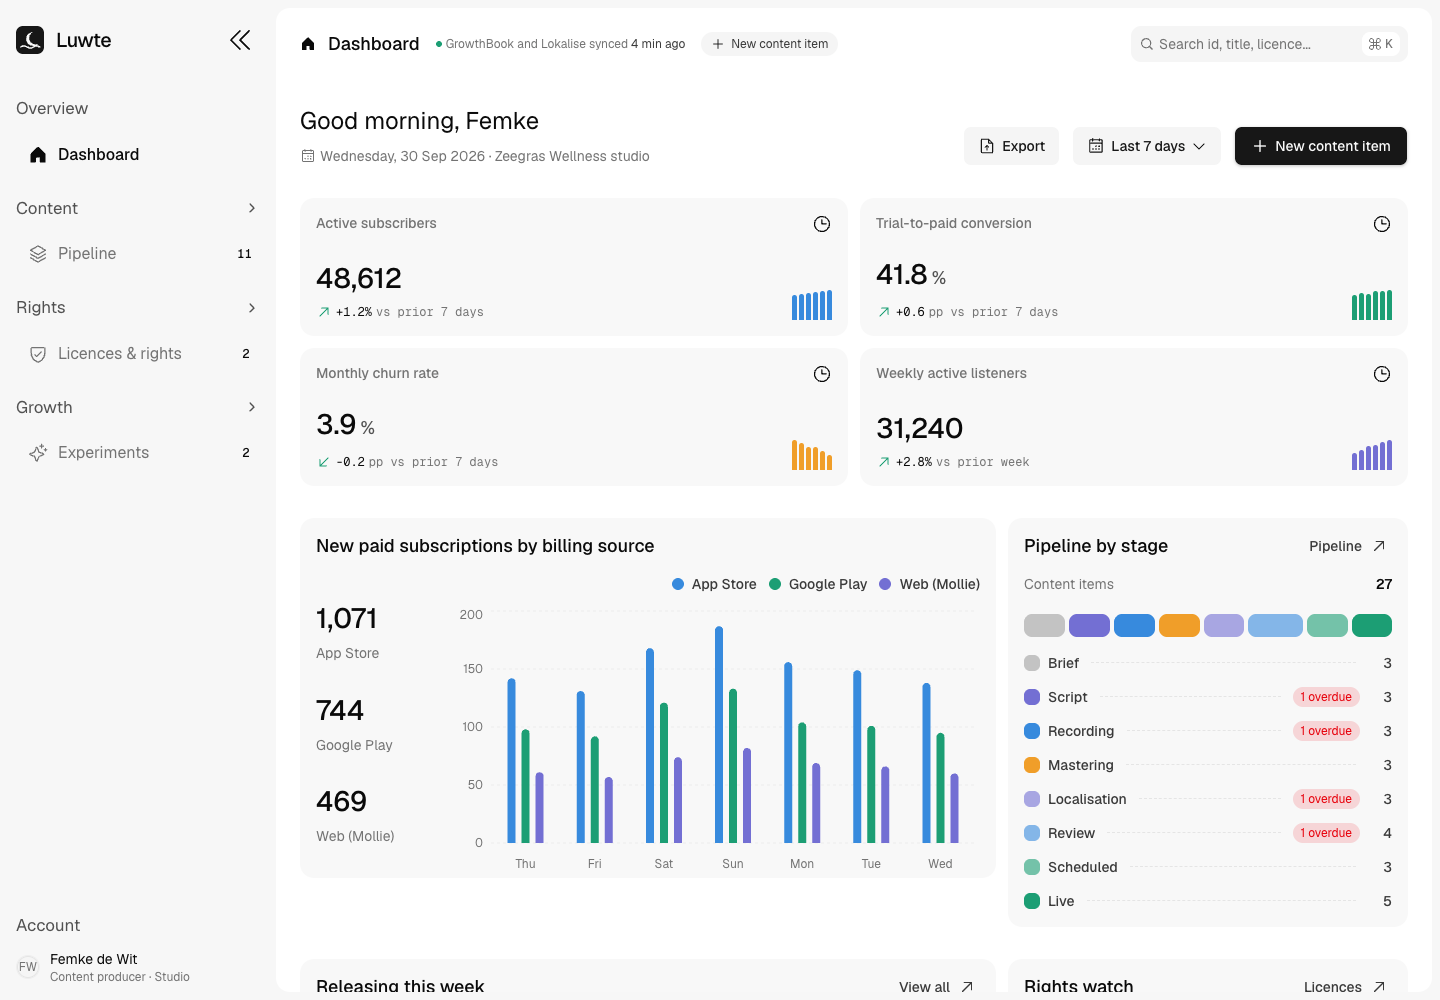Click the clock icon on Active subscribers card
The height and width of the screenshot is (1000, 1440).
pyautogui.click(x=822, y=224)
